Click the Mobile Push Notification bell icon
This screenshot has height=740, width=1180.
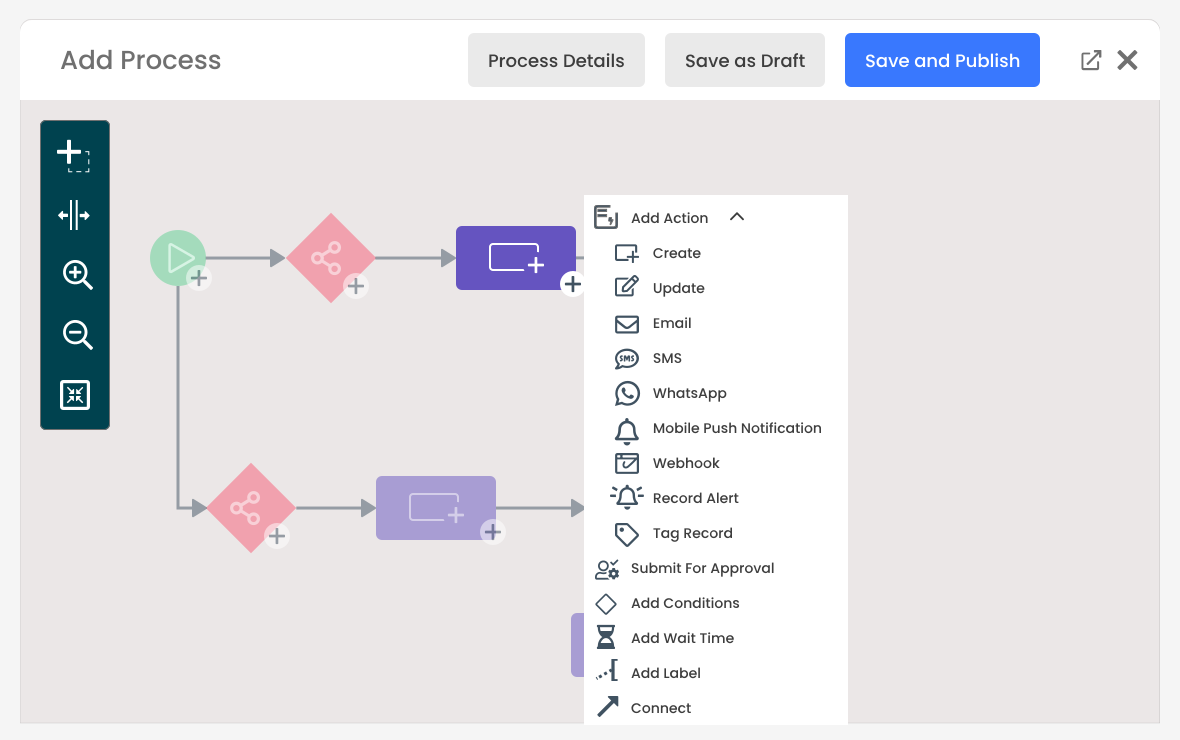pyautogui.click(x=627, y=431)
